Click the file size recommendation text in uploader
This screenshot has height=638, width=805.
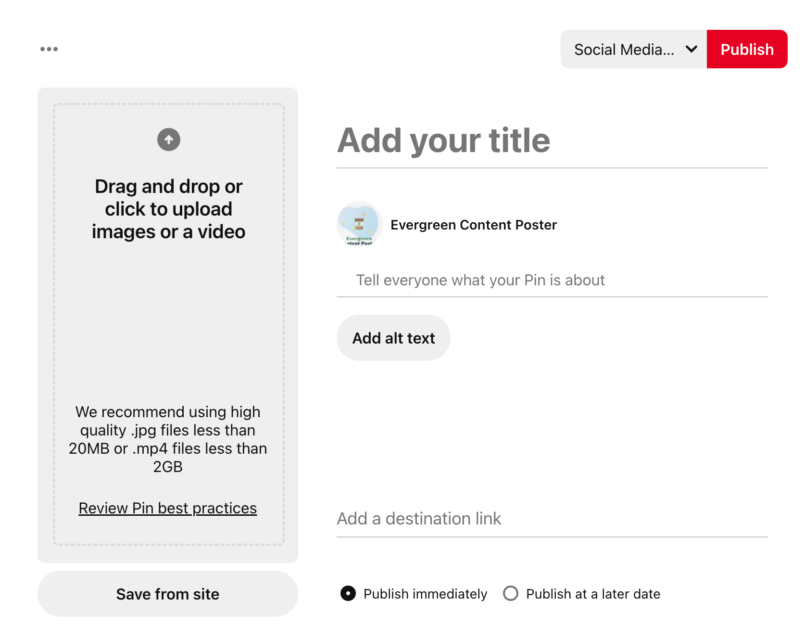(168, 439)
